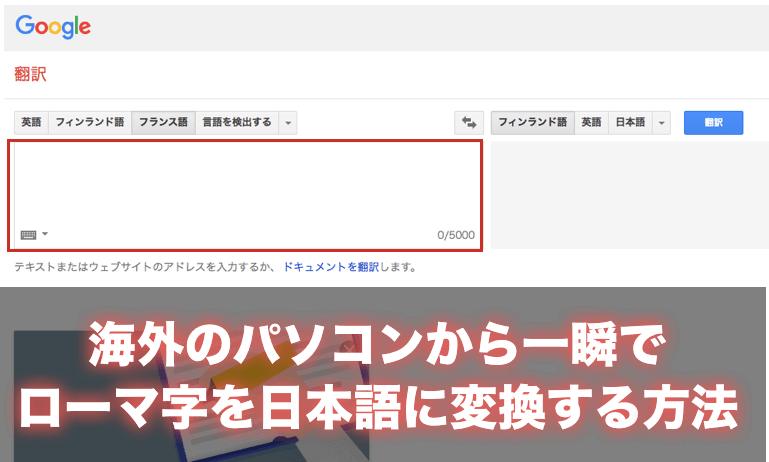Click the gray translation output area
769x462 pixels.
click(x=629, y=194)
